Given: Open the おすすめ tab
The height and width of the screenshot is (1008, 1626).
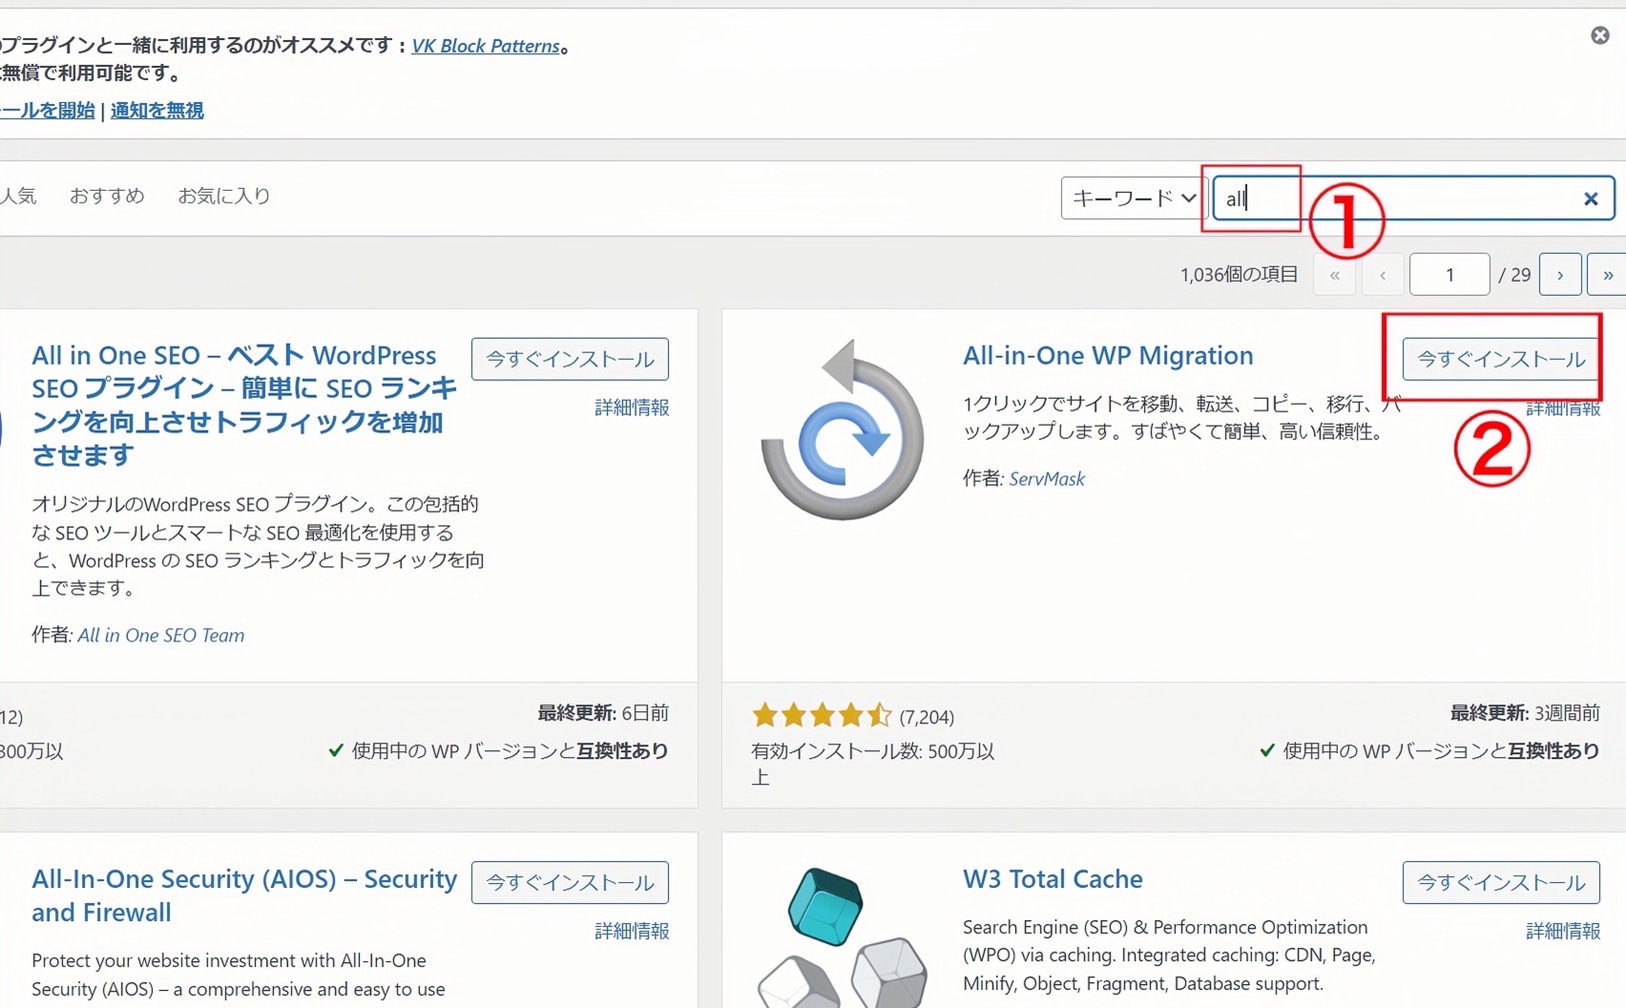Looking at the screenshot, I should tap(107, 196).
